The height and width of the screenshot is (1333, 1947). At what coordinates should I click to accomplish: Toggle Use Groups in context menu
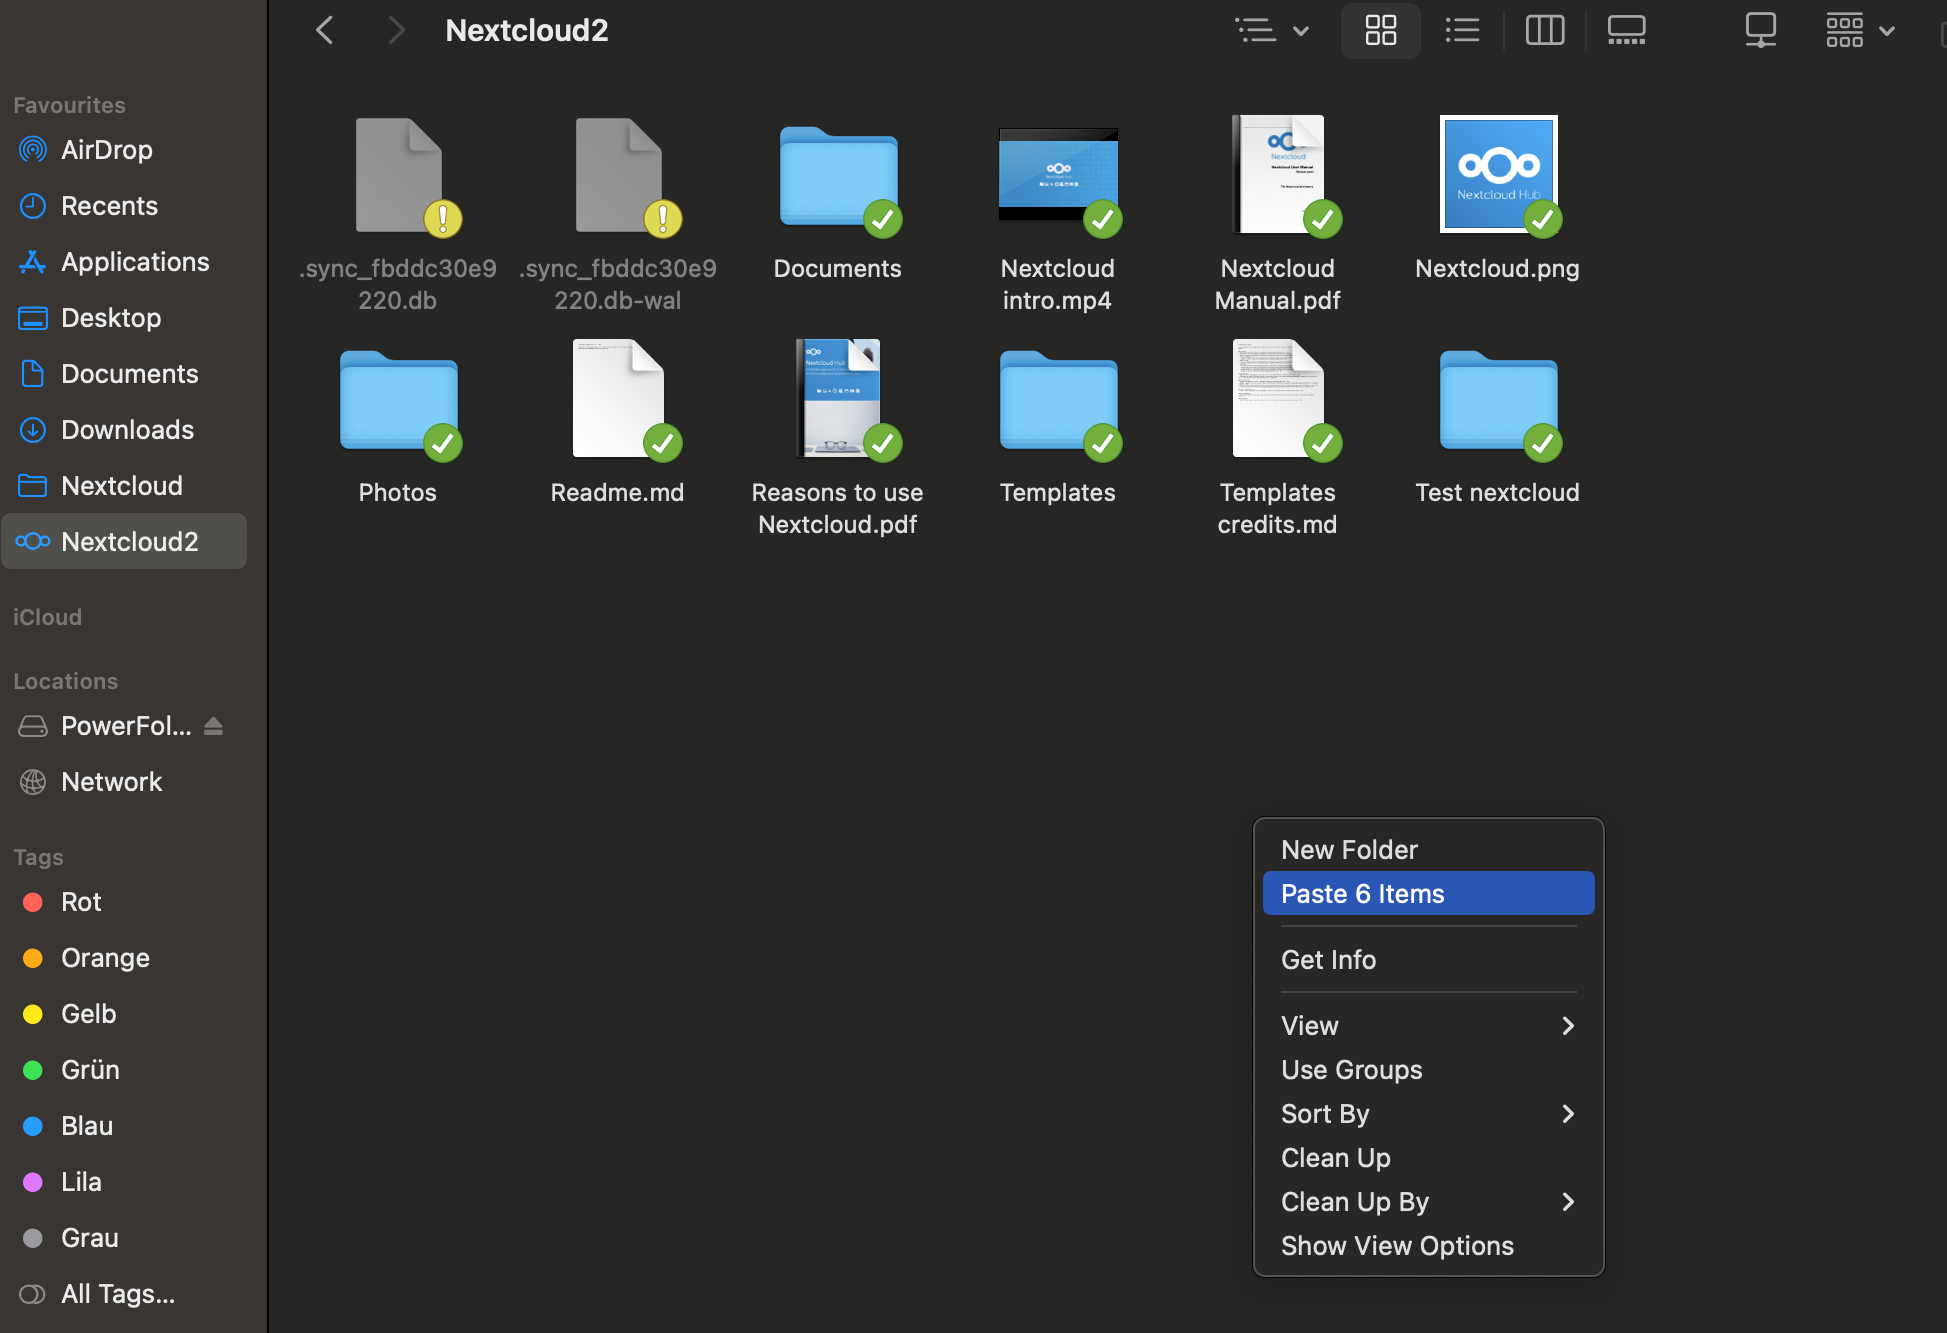1428,1070
